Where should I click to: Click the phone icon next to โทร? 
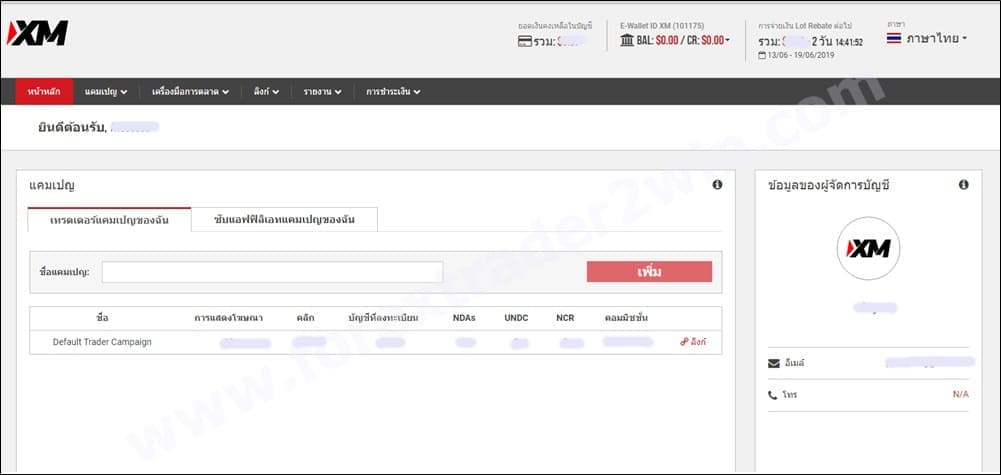(x=773, y=395)
